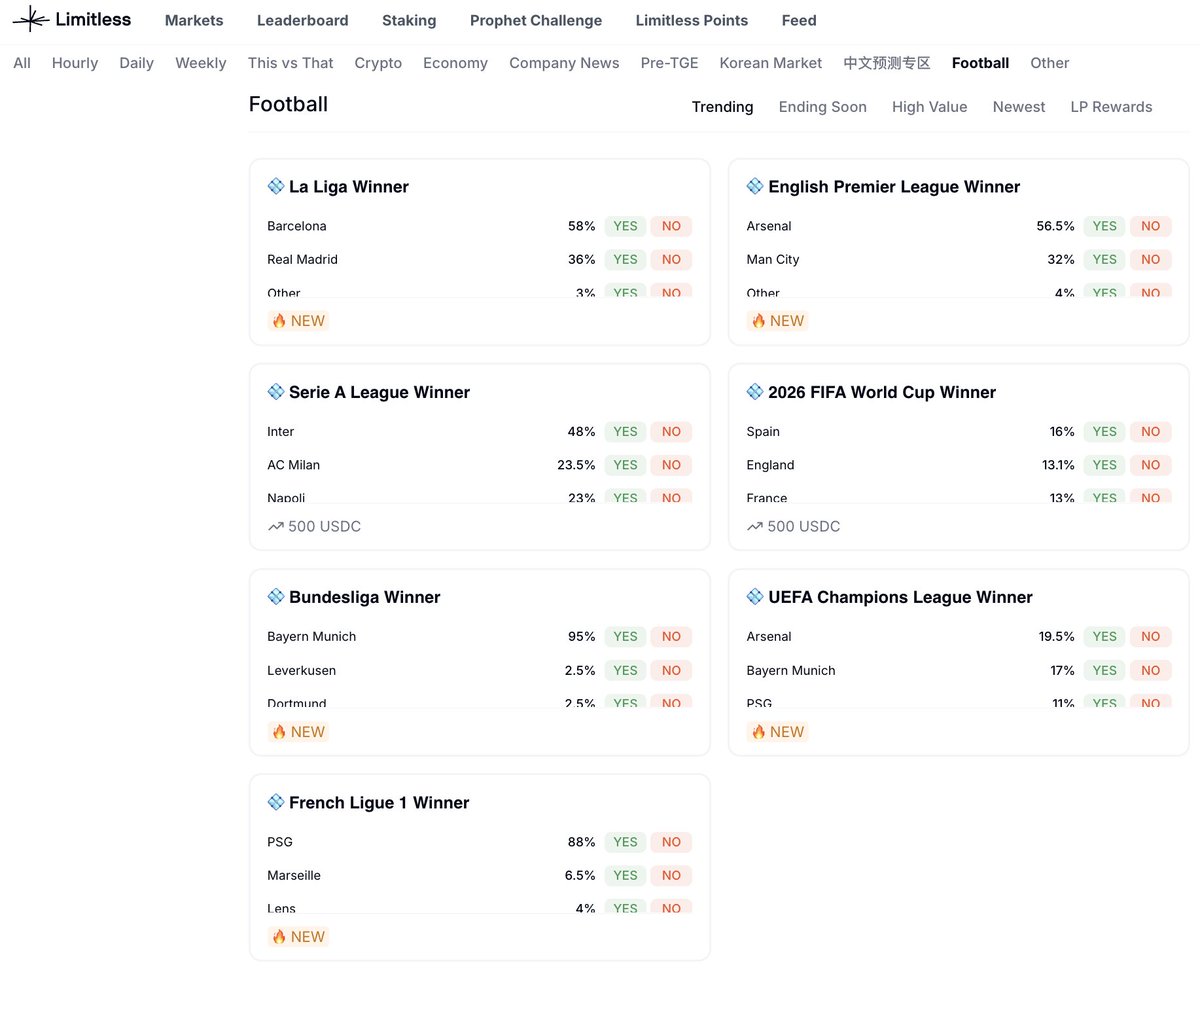
Task: Click the diamond icon beside UEFA Champions League Winner
Action: [x=755, y=596]
